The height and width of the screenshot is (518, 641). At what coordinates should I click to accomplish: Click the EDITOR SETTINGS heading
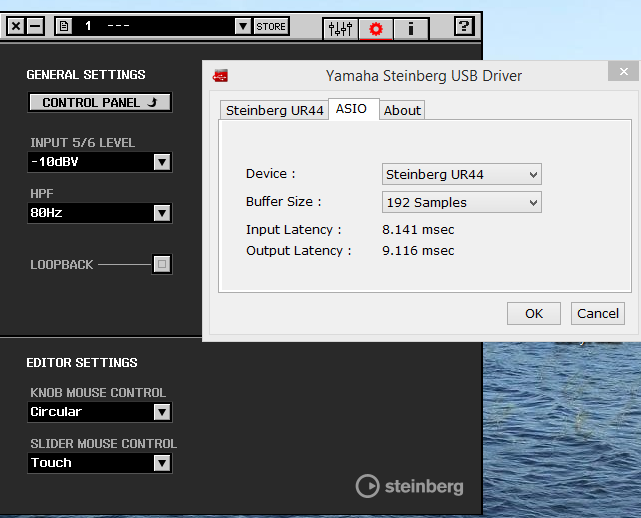point(82,363)
